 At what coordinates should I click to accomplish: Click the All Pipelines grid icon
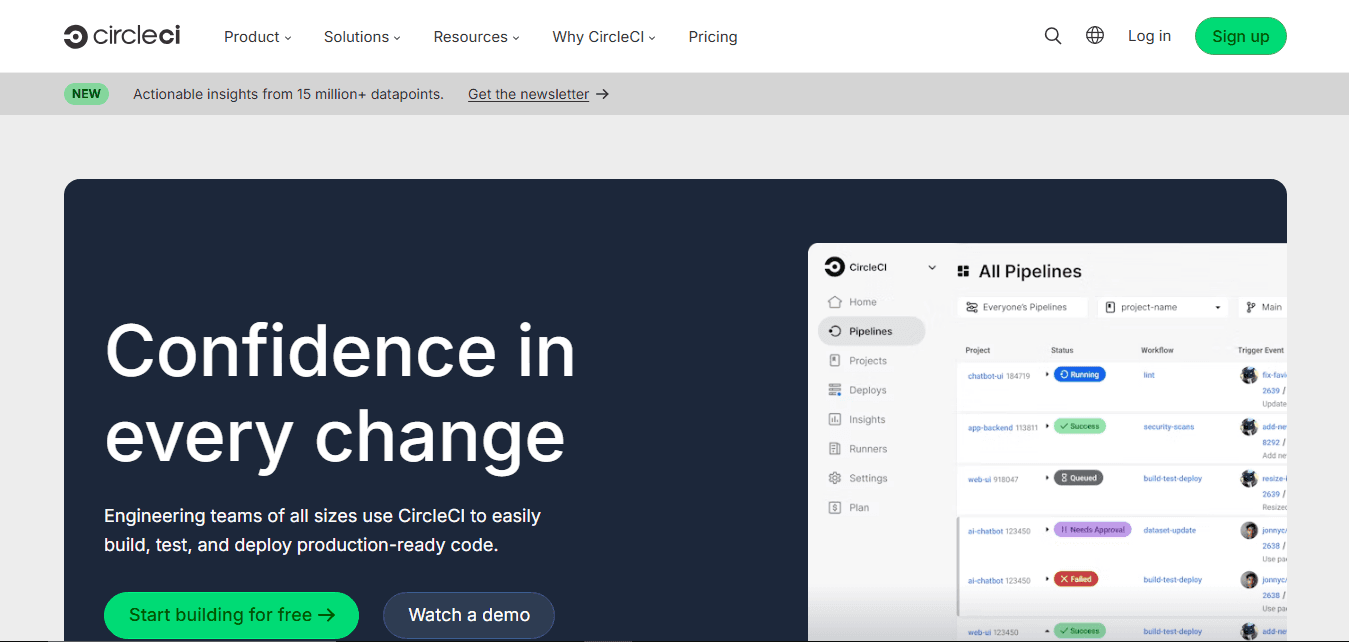[x=964, y=271]
